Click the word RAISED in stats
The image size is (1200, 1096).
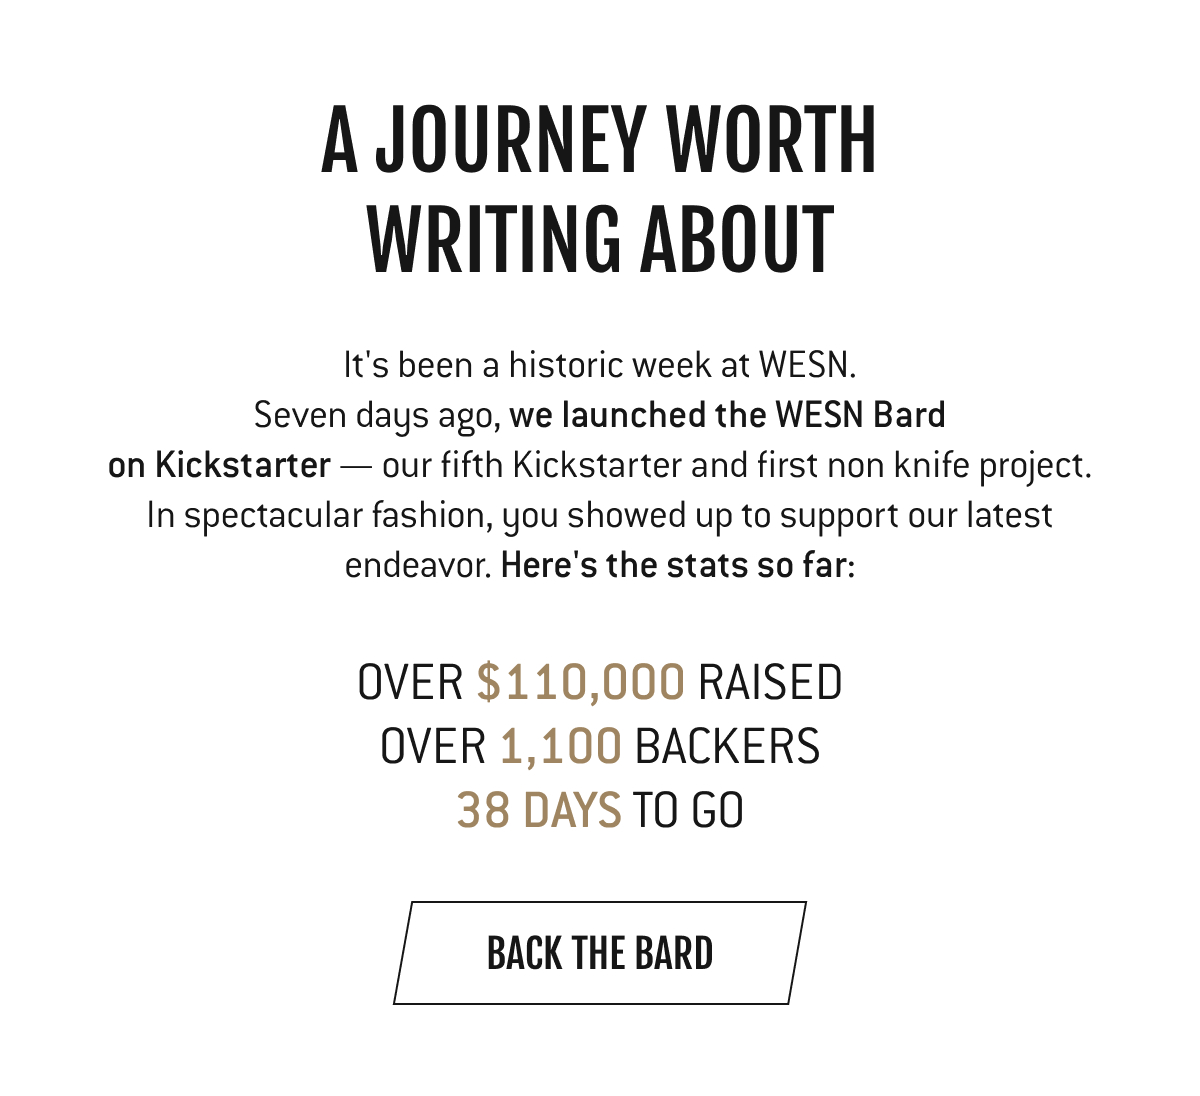tap(770, 682)
